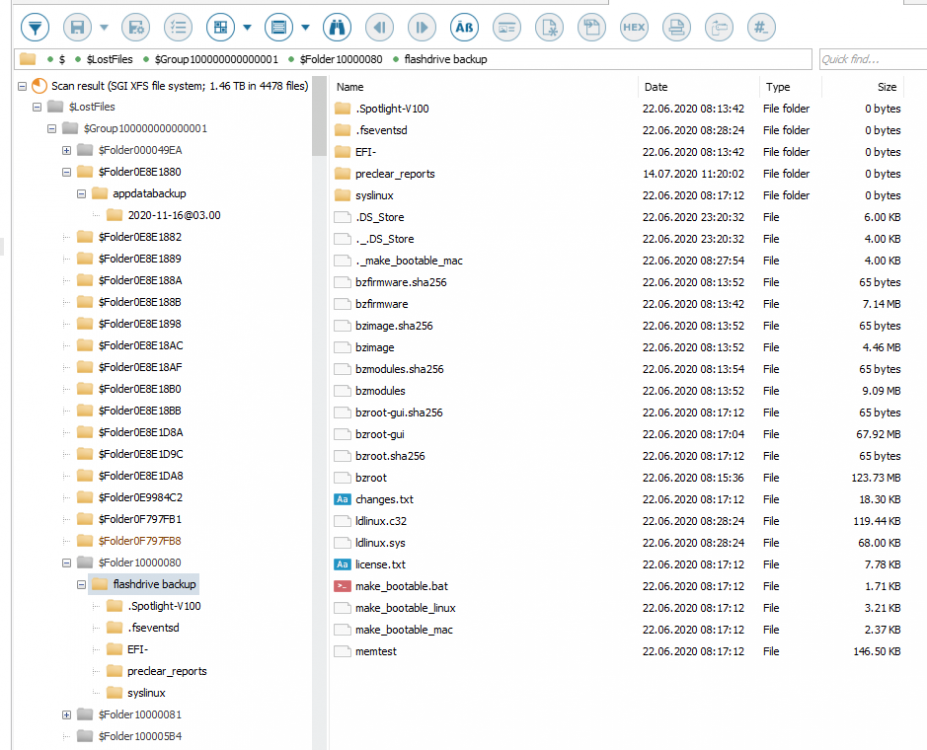Open the list view dropdown arrow

point(305,27)
